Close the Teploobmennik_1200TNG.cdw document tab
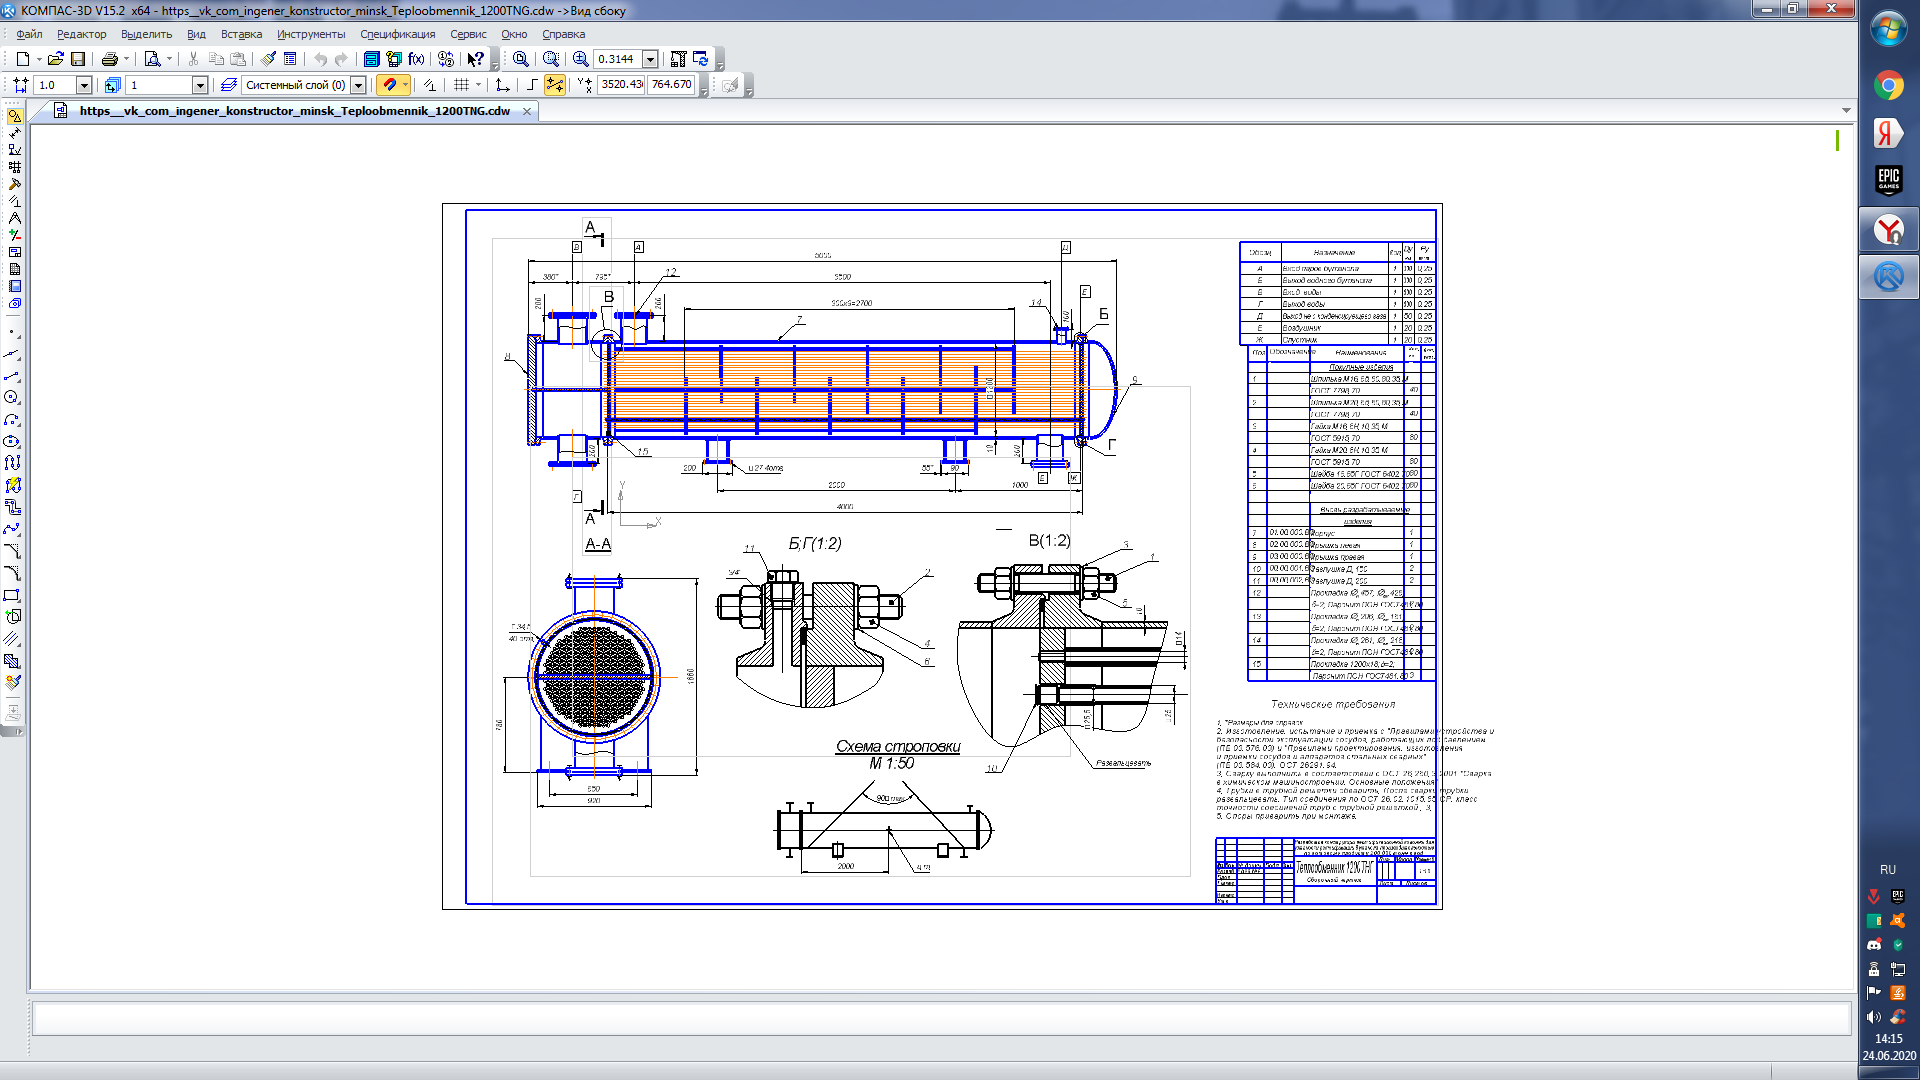Screen dimensions: 1920x1080 527,111
